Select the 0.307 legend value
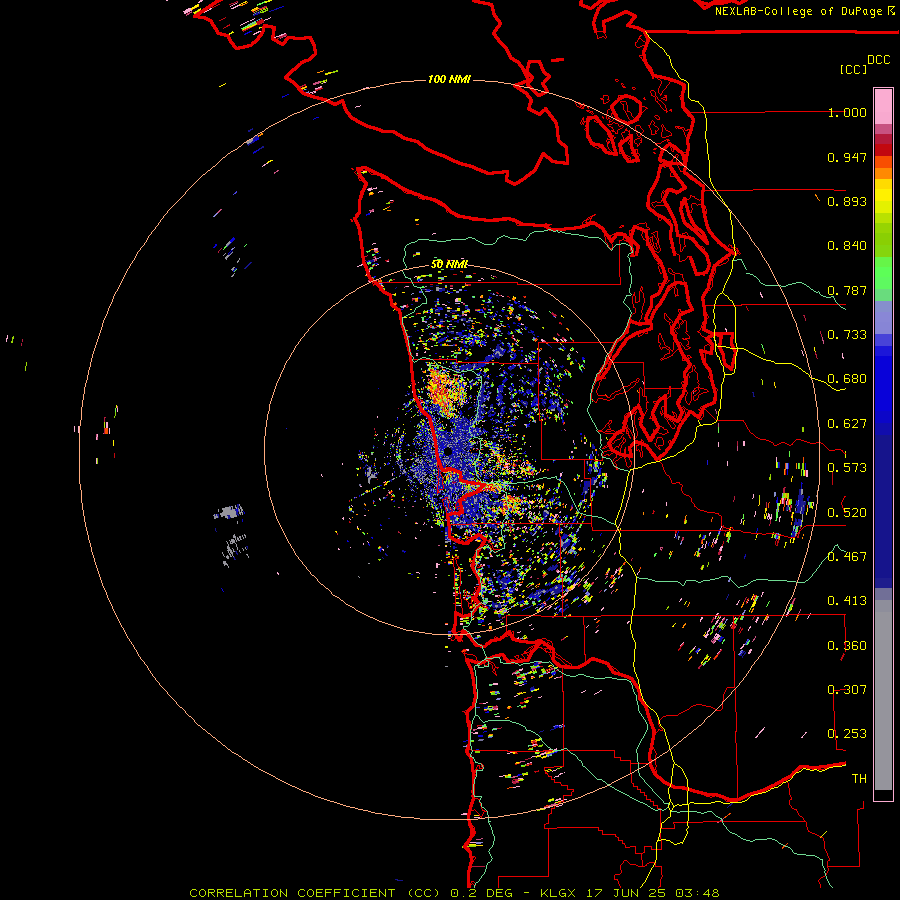 tap(847, 689)
